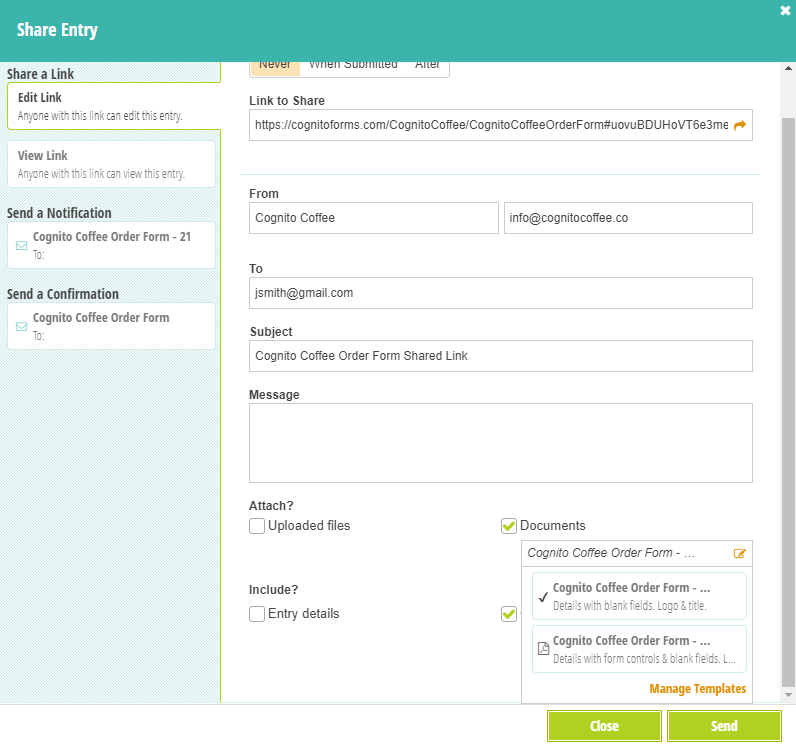Click the 'Include?' label
The height and width of the screenshot is (746, 796).
[x=273, y=590]
